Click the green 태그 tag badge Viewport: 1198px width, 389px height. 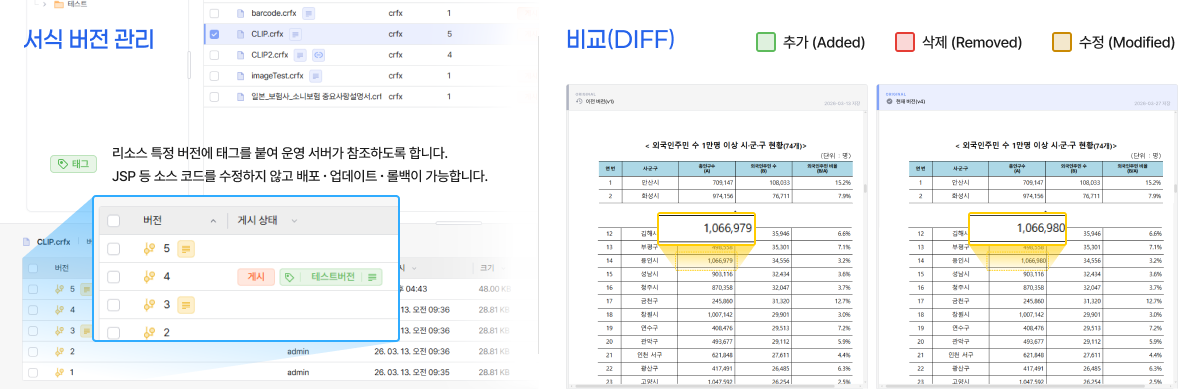click(73, 164)
